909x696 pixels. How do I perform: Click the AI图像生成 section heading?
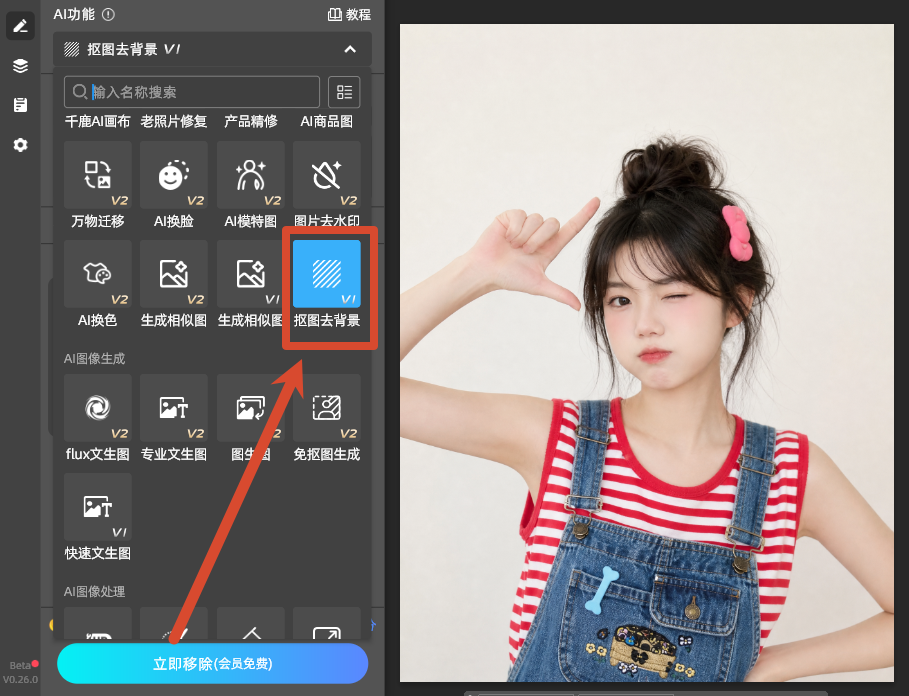coord(94,359)
